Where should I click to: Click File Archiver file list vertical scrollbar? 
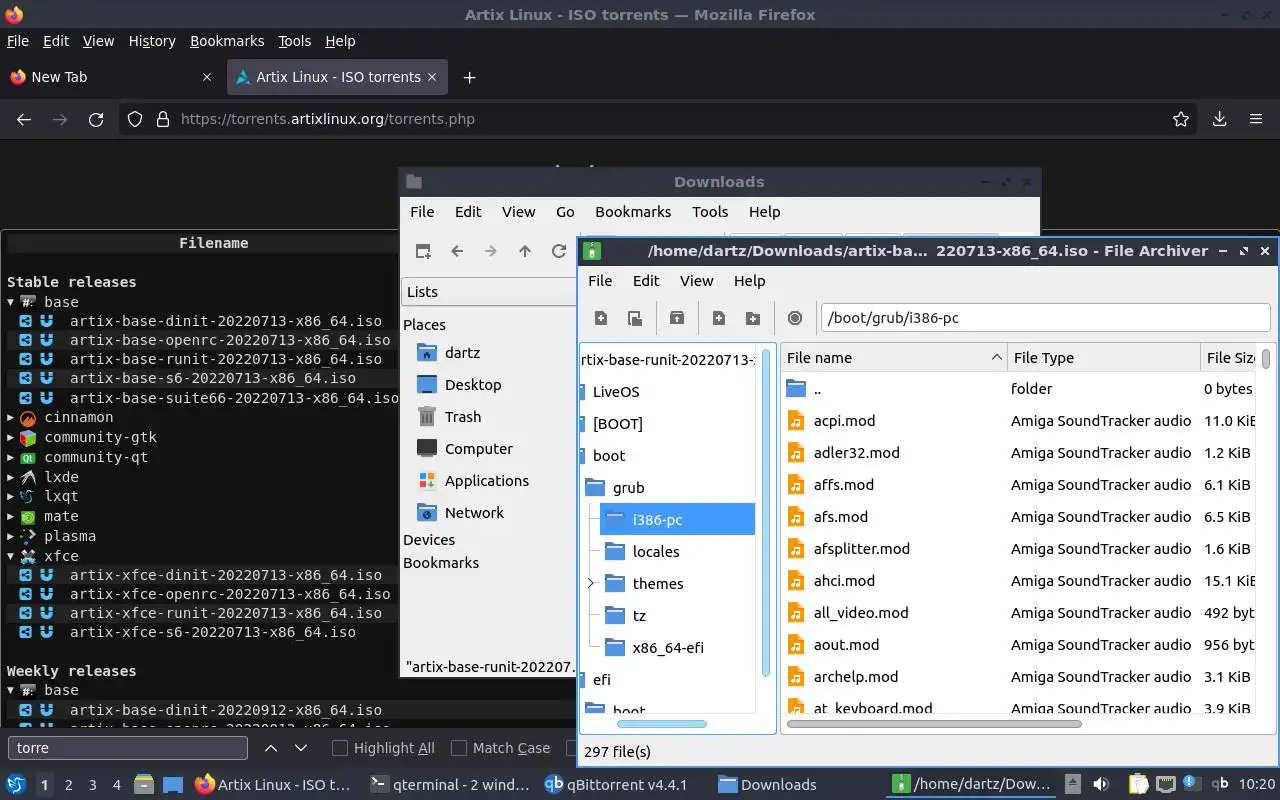1266,358
